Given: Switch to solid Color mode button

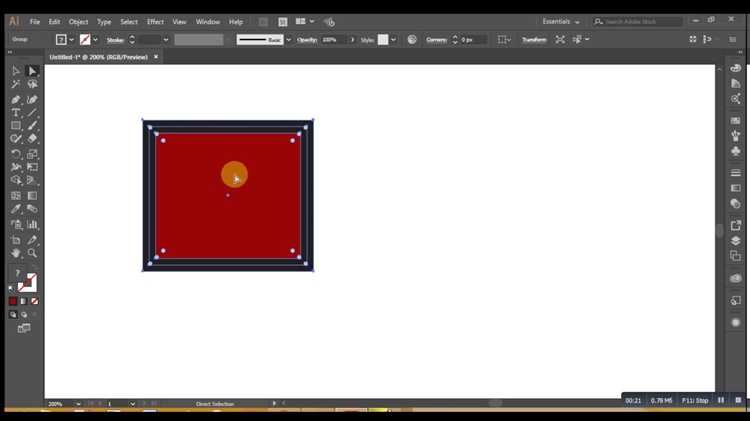Looking at the screenshot, I should pyautogui.click(x=13, y=301).
